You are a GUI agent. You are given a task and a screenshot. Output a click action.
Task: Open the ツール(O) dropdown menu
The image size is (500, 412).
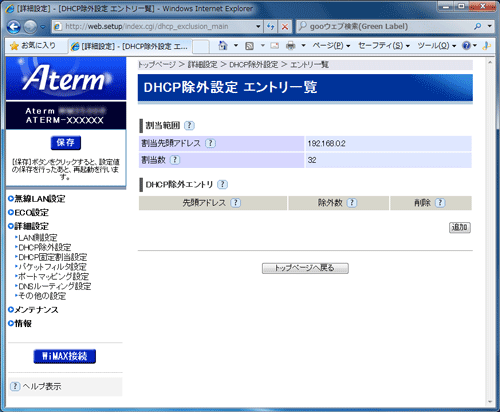[x=436, y=46]
